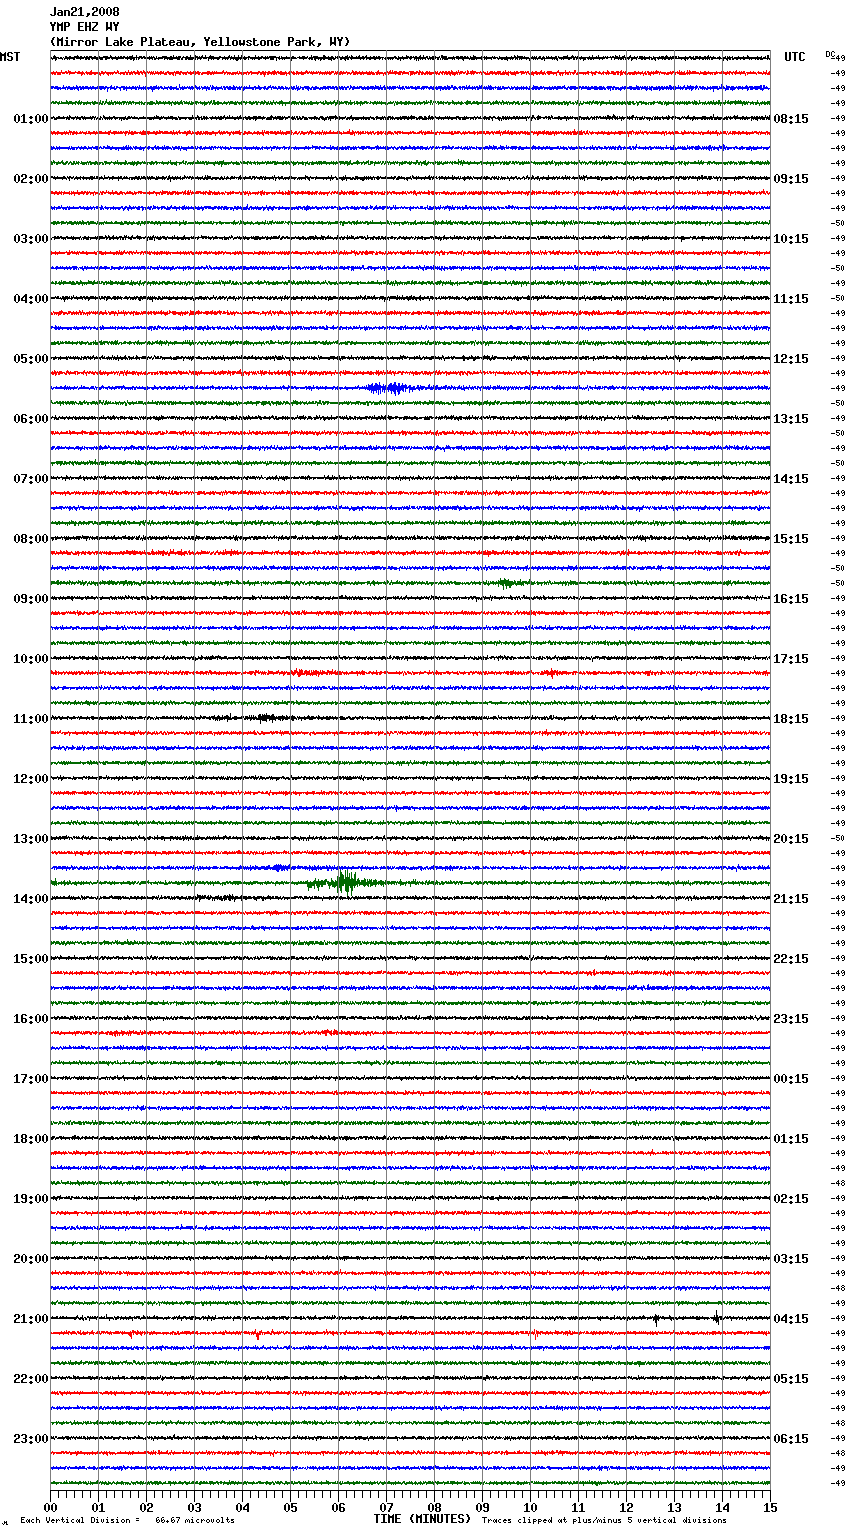The height and width of the screenshot is (1534, 850).
Task: Select the '04:00' MST time label
Action: point(31,299)
